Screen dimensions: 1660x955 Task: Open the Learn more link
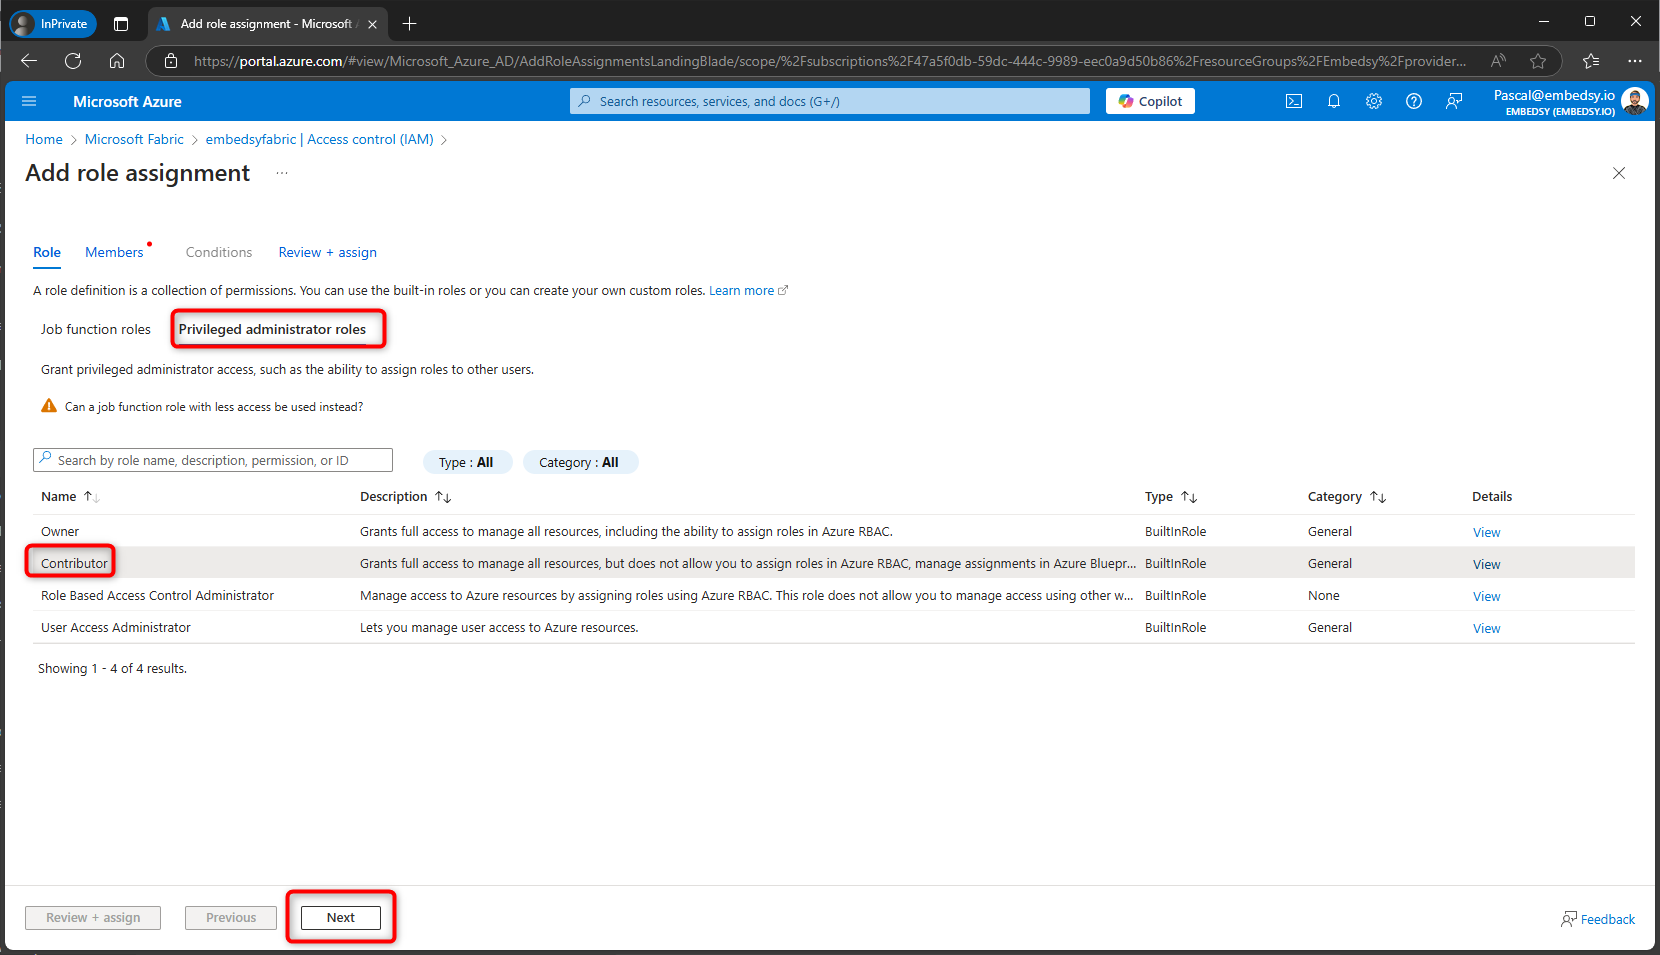[x=742, y=290]
